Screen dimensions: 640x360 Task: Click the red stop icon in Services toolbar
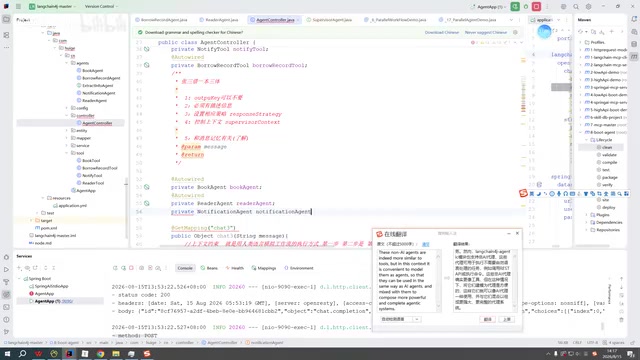coord(131,268)
